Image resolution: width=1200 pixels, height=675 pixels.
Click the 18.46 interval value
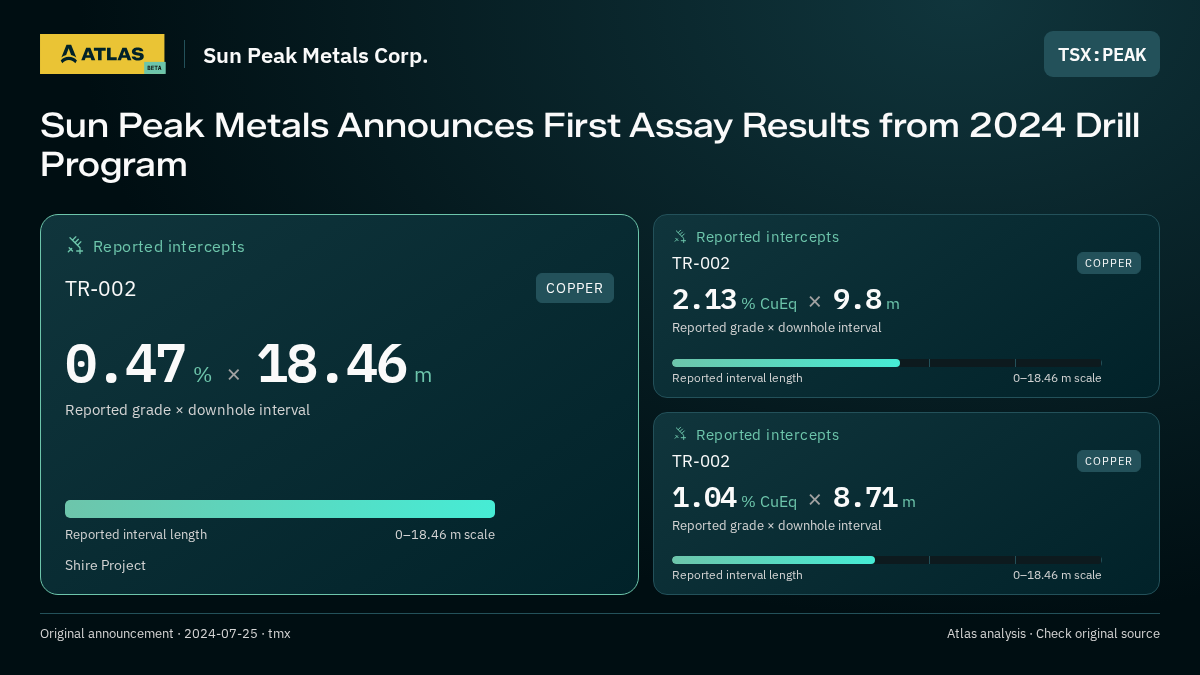[332, 365]
